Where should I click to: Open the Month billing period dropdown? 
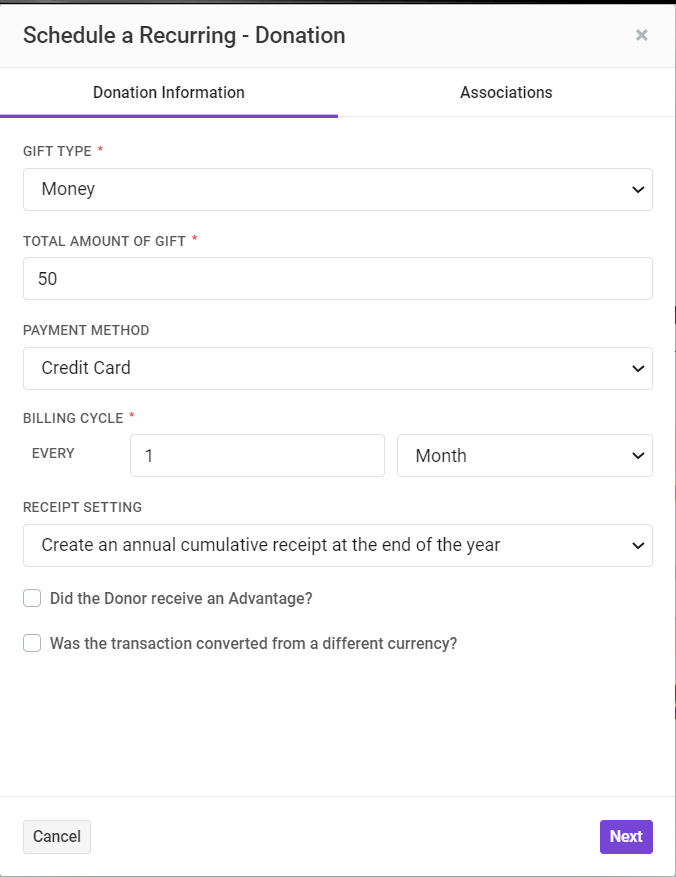[524, 455]
